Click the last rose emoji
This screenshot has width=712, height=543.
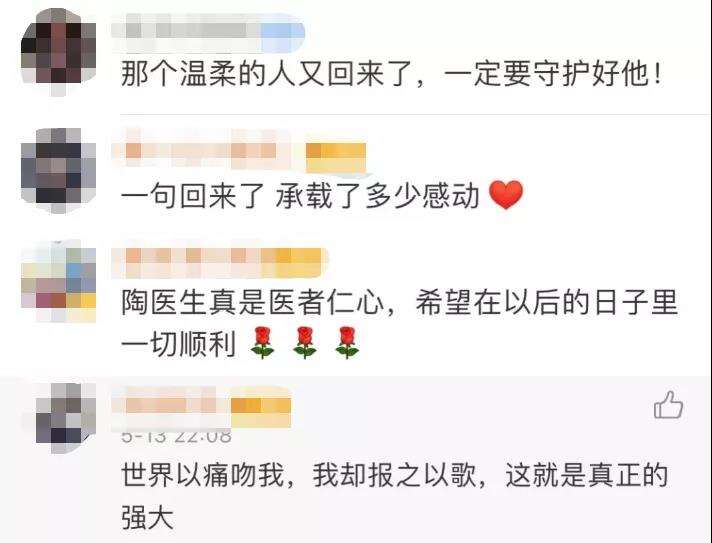[347, 343]
